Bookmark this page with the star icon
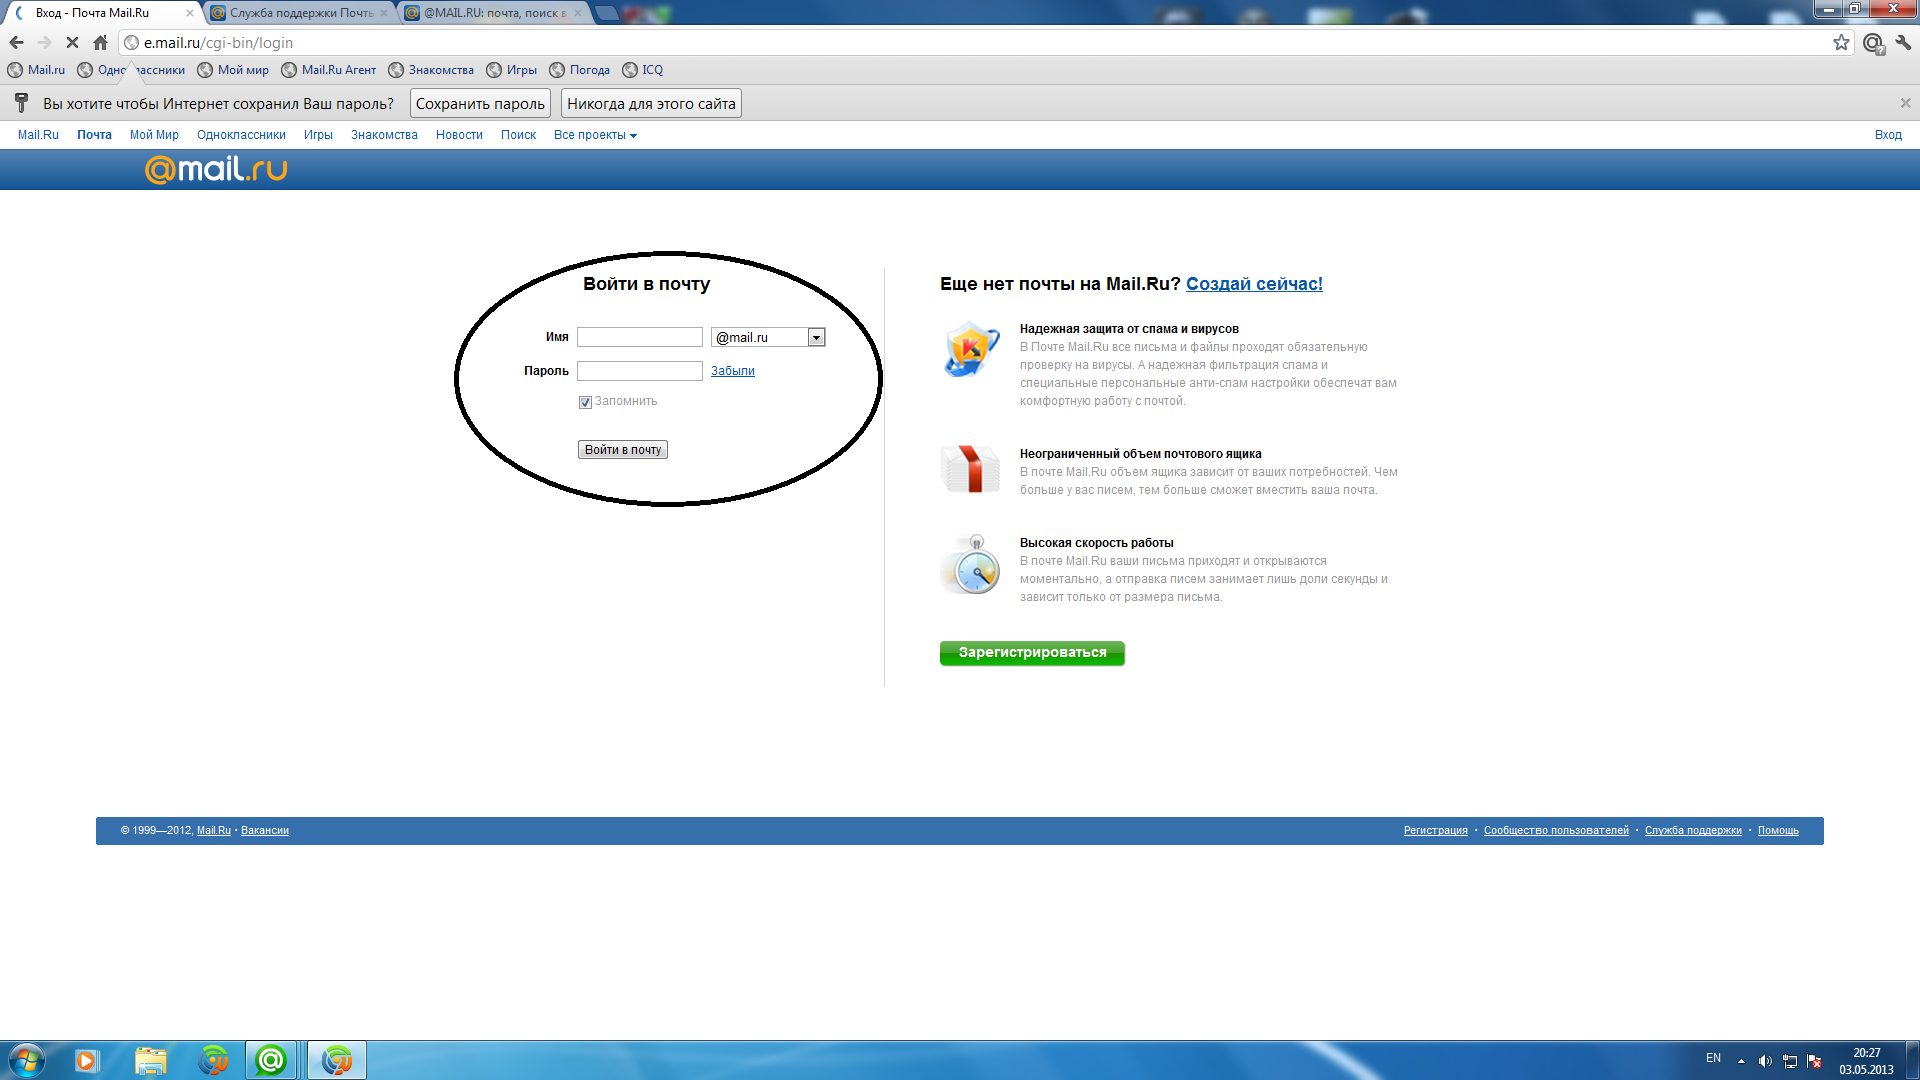Viewport: 1920px width, 1080px height. [x=1841, y=42]
